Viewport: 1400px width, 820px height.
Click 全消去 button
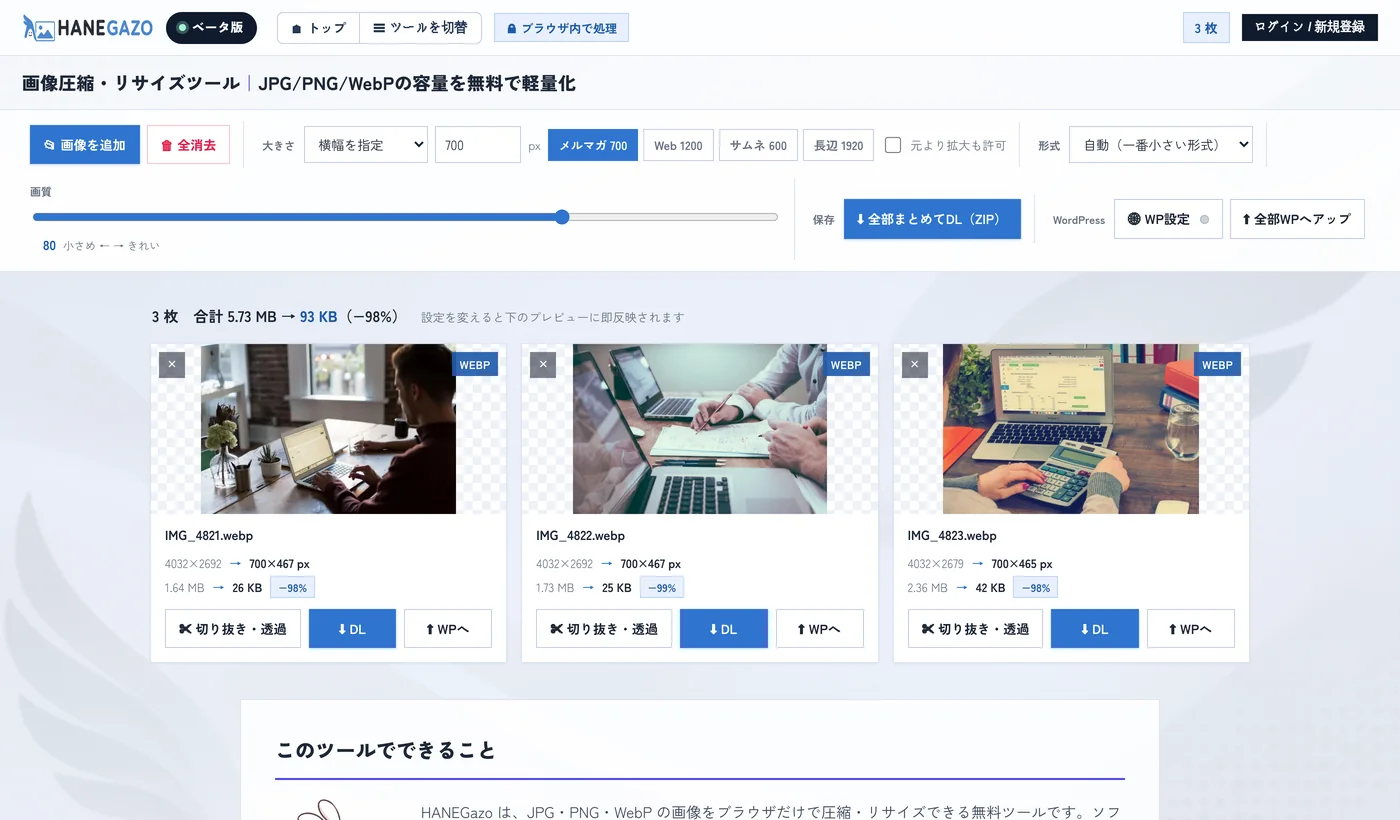pyautogui.click(x=189, y=145)
